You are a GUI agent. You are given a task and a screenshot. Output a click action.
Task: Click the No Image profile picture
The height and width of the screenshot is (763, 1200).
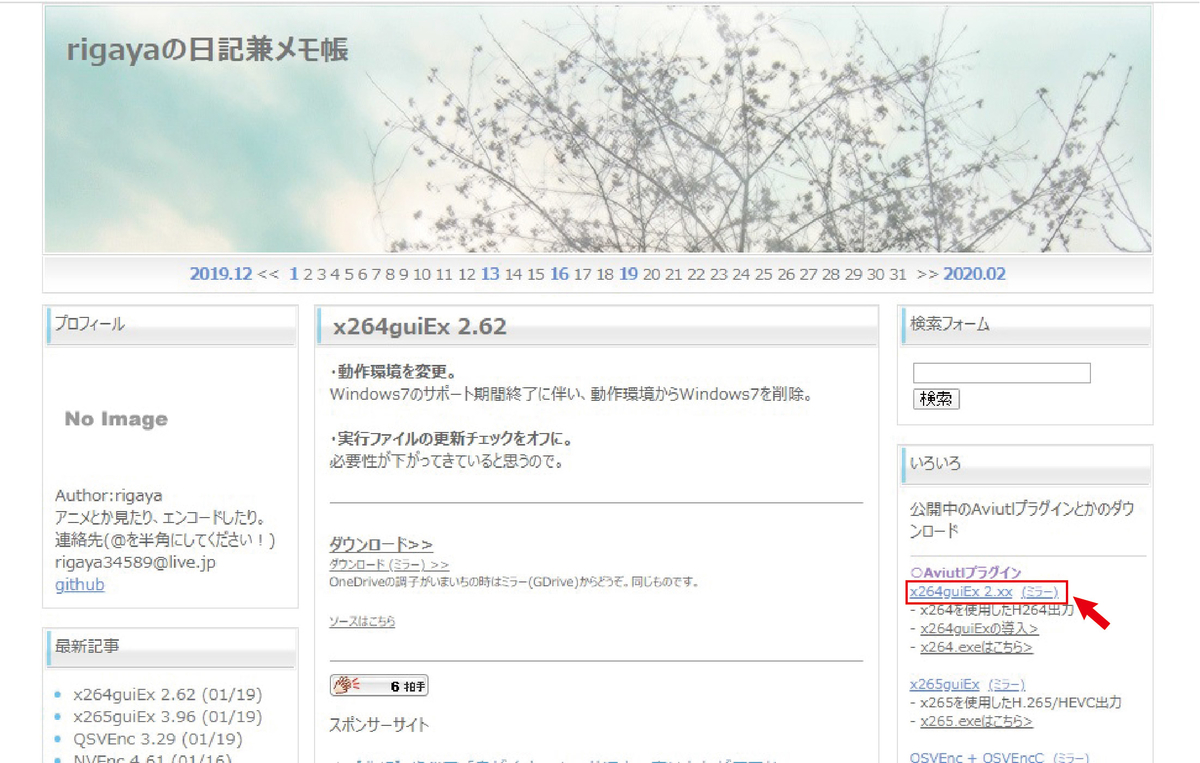coord(116,419)
